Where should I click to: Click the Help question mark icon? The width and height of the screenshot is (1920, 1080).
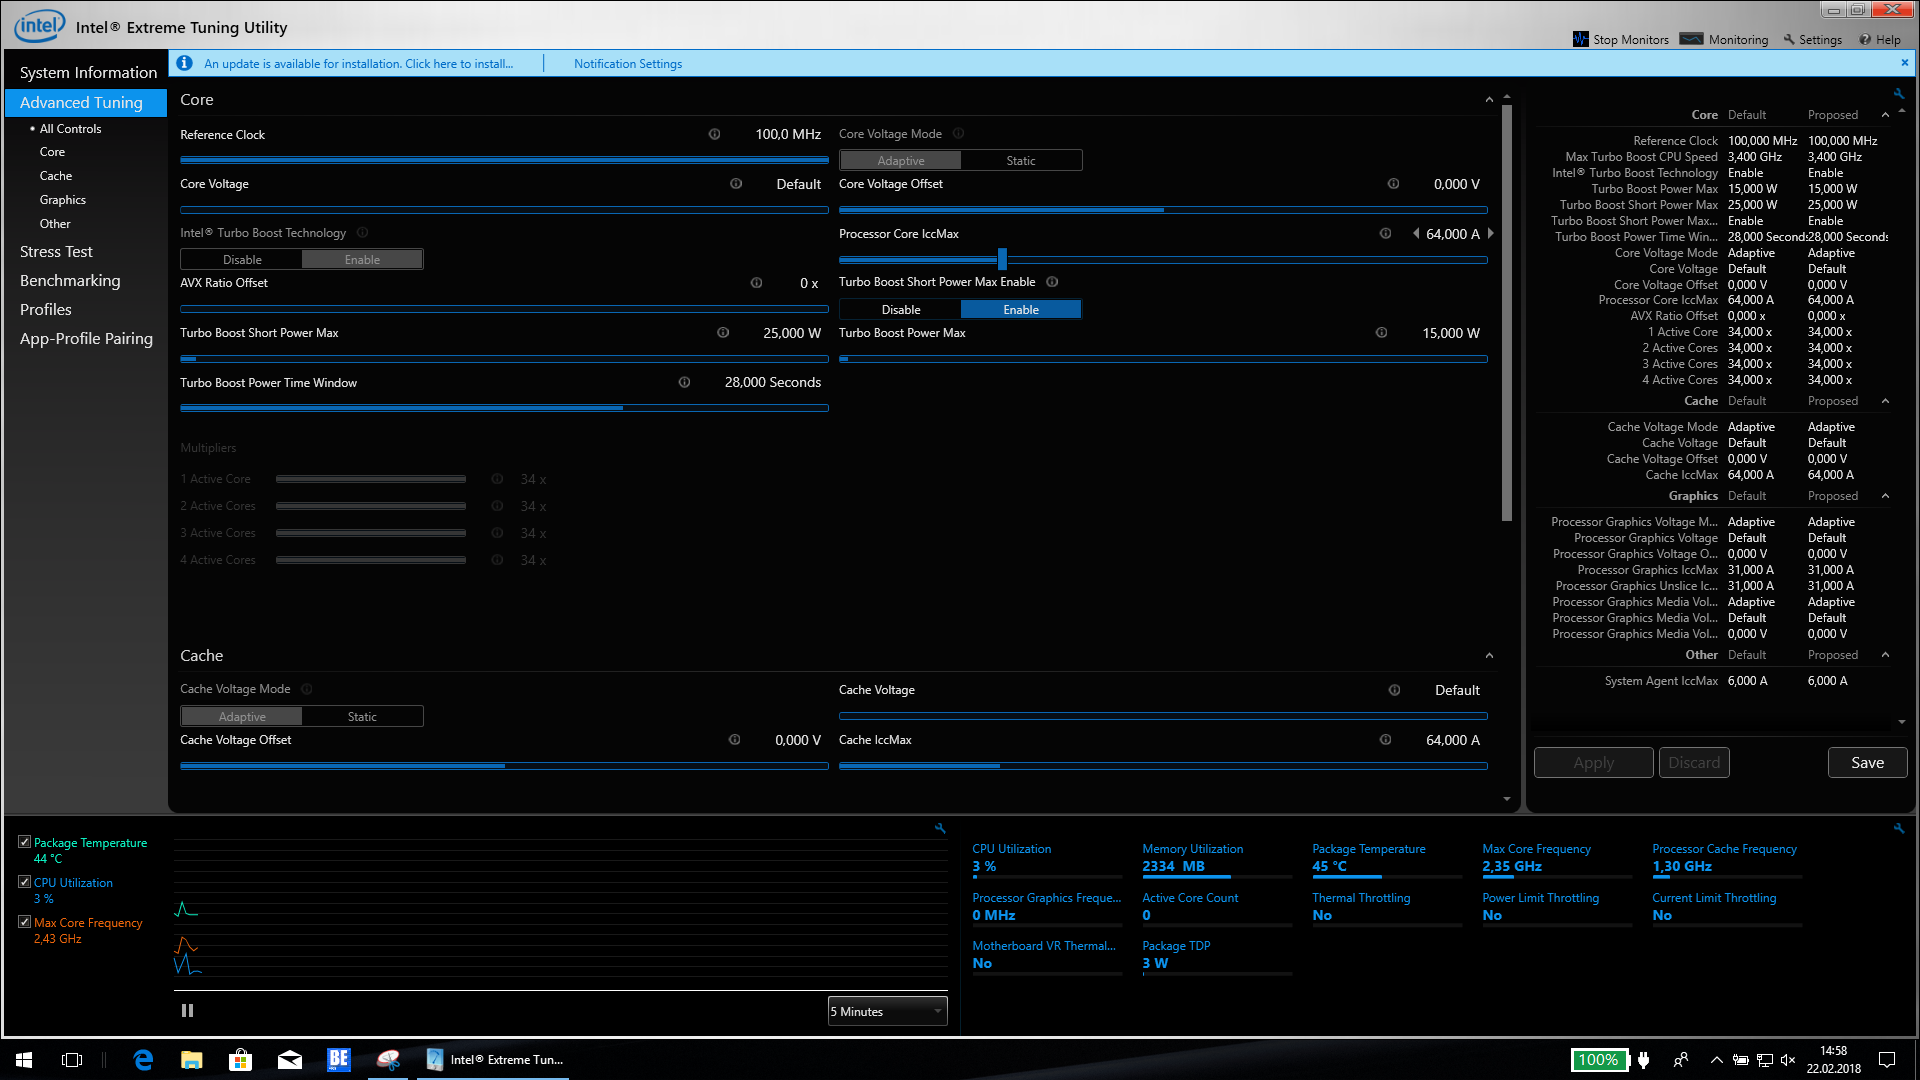(1865, 40)
